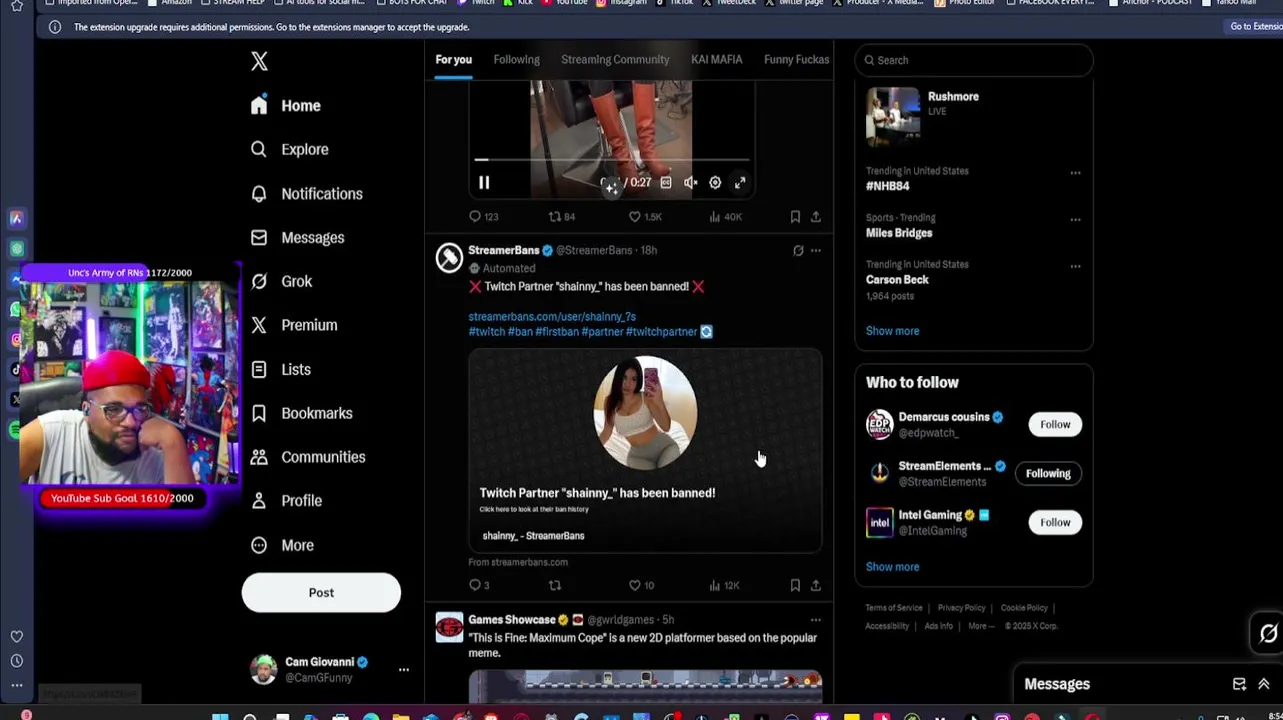
Task: Click the X logo in sidebar
Action: click(x=259, y=61)
